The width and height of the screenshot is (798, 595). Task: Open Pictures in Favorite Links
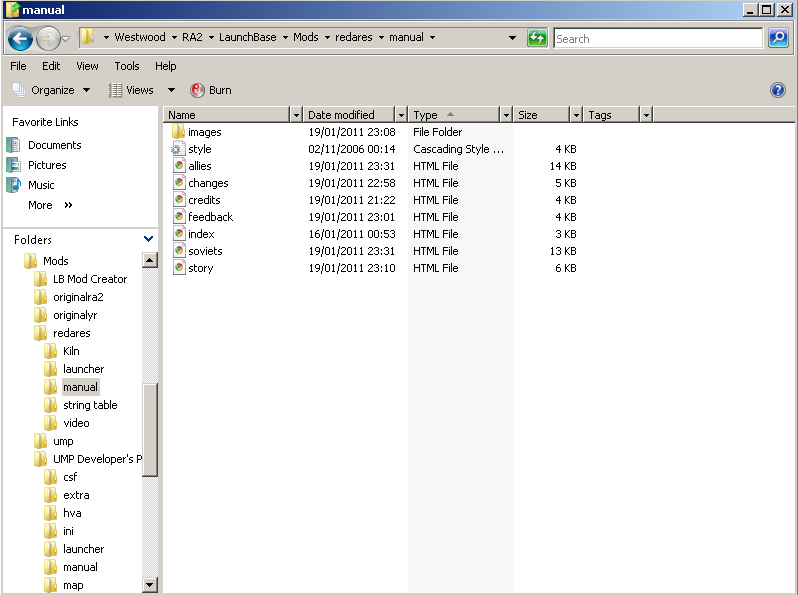pos(47,165)
